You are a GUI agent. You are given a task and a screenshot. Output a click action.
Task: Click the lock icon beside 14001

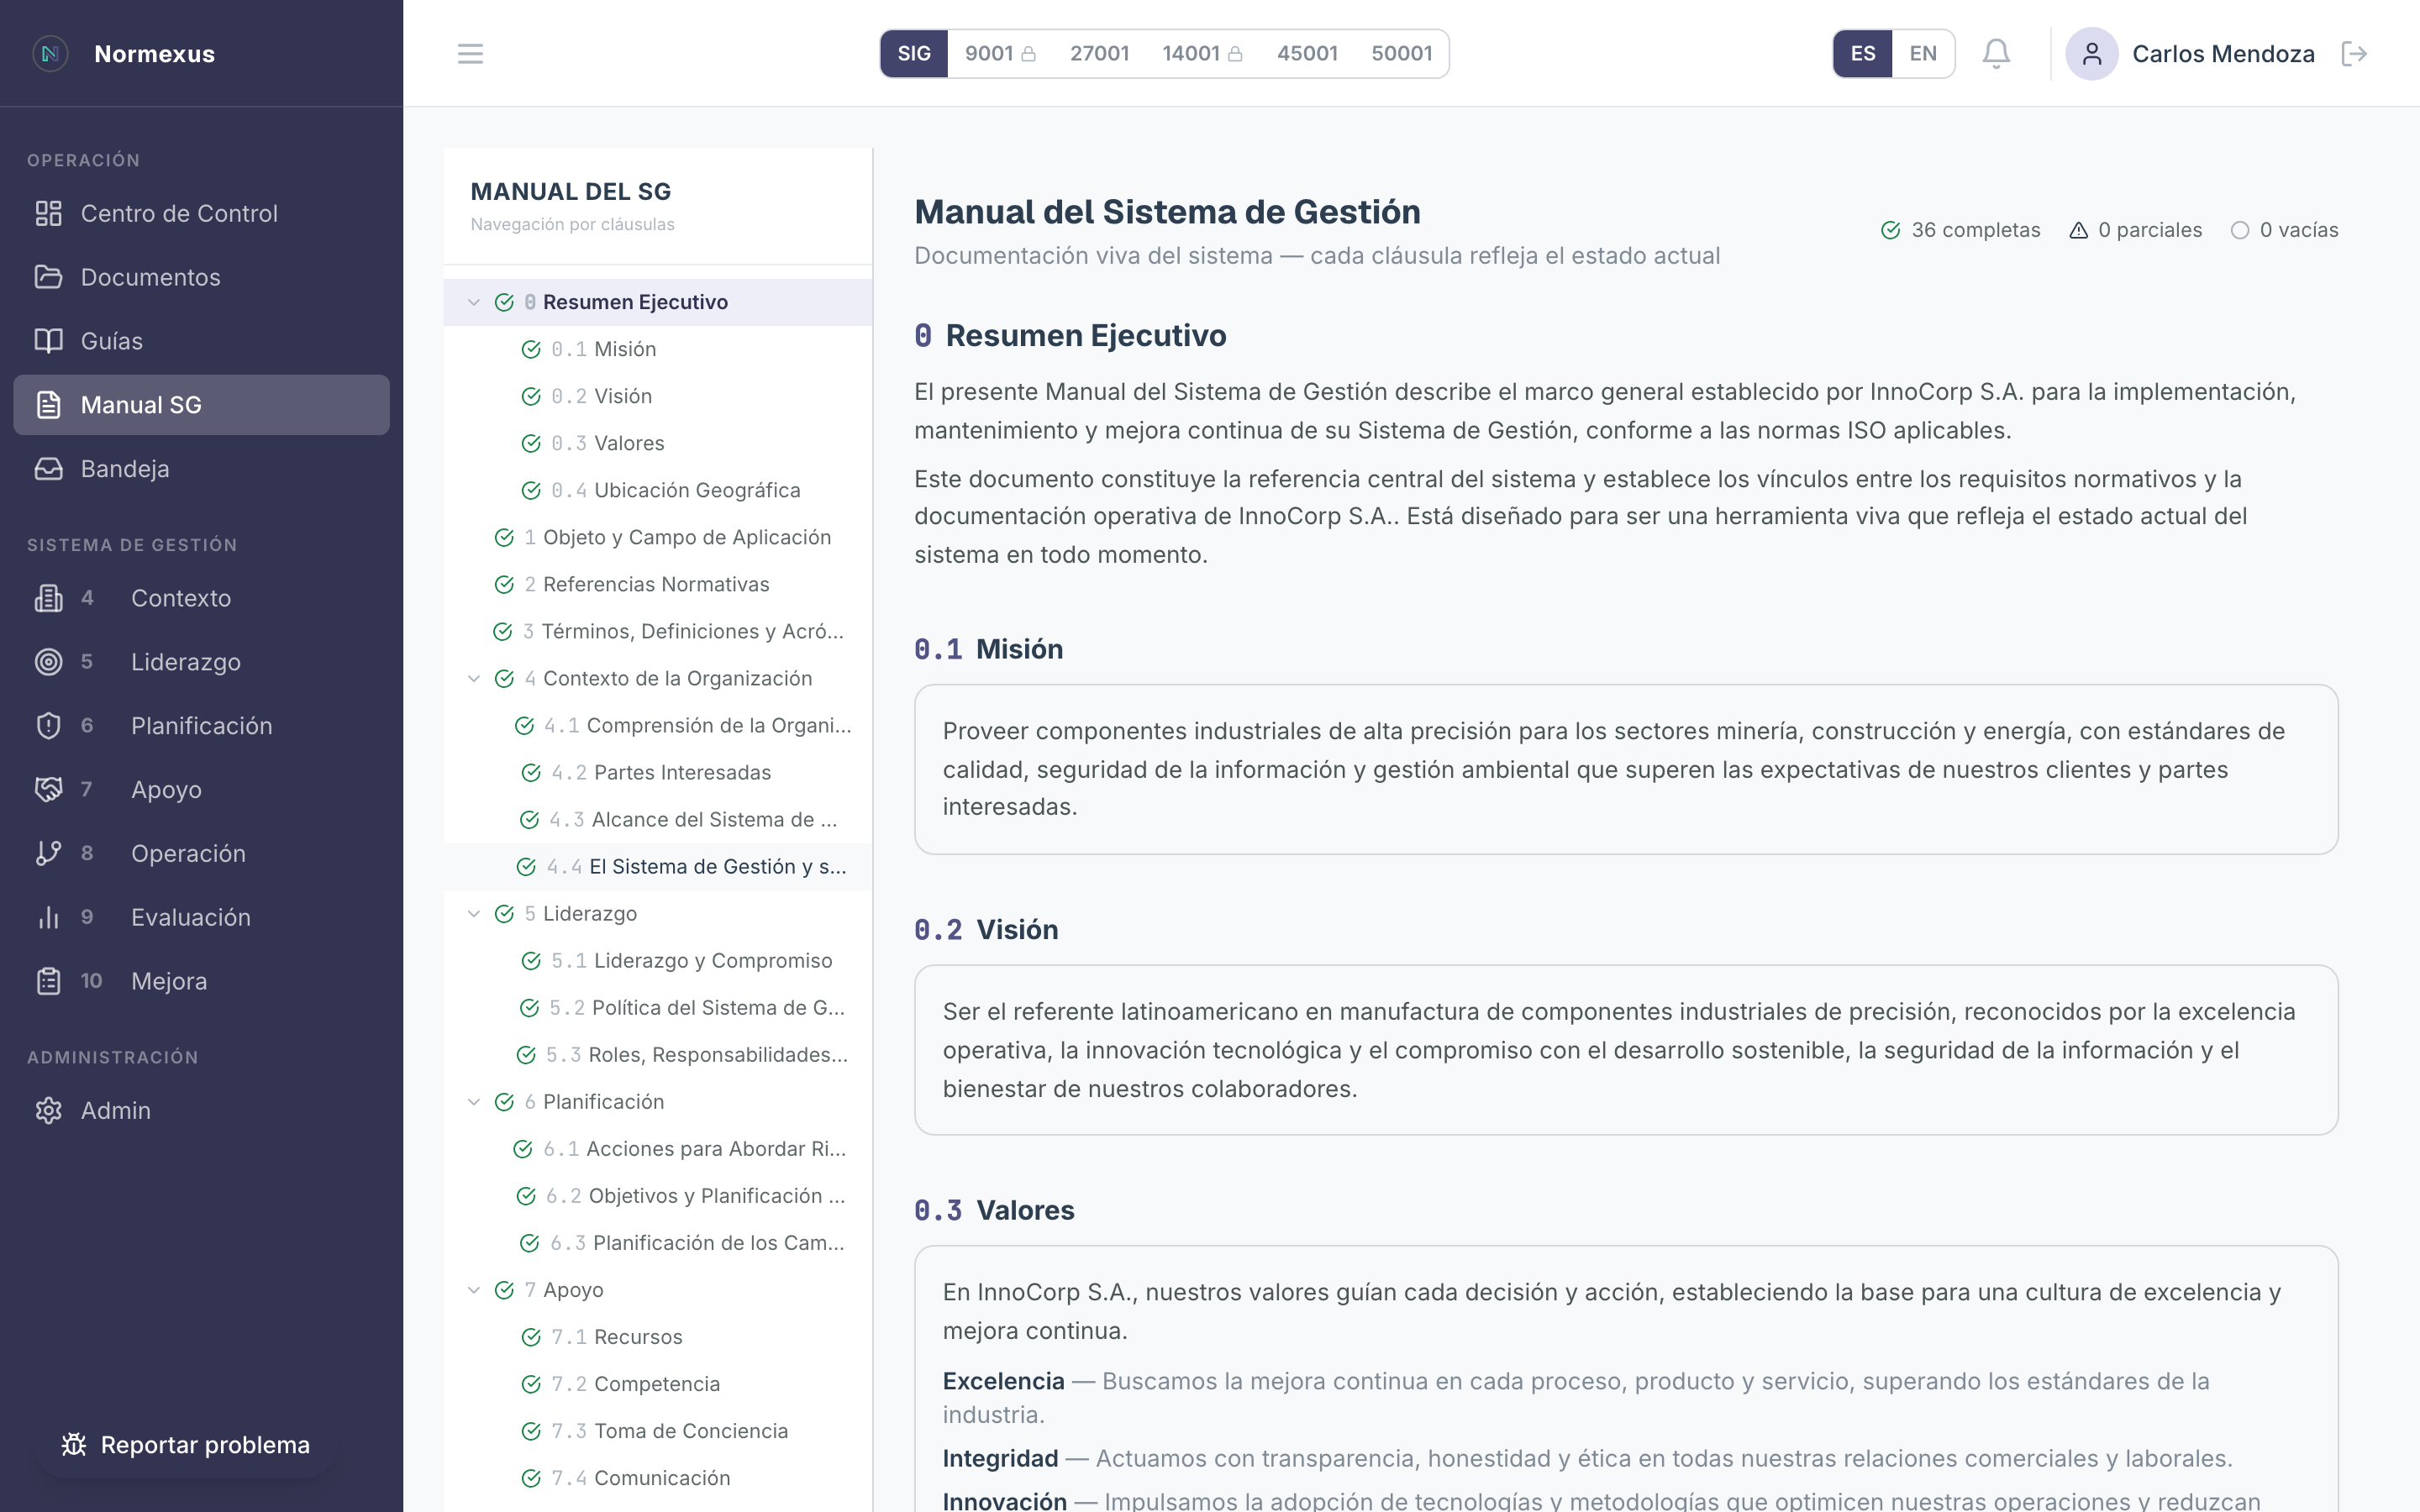1235,54
